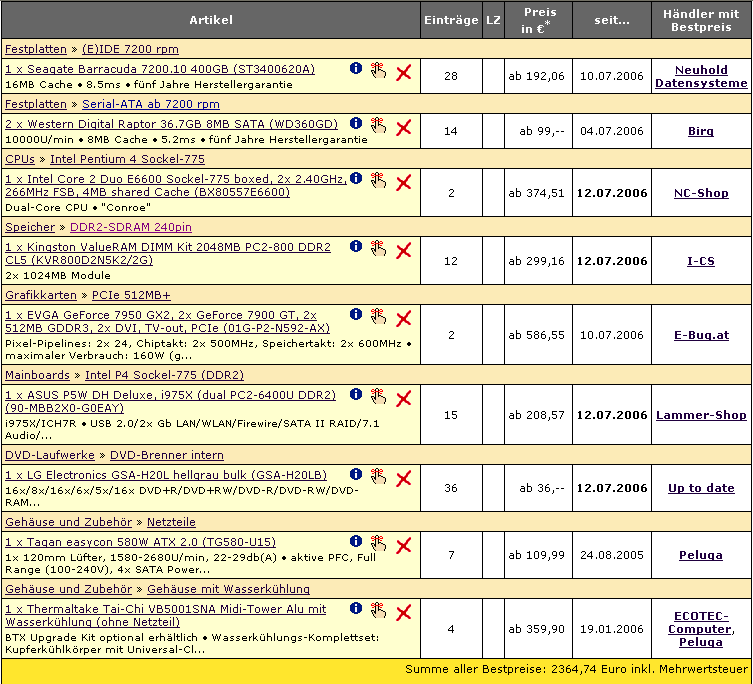Open the Thermaltake Tai-Chi VB5001SNA product link
The image size is (753, 684).
165,615
